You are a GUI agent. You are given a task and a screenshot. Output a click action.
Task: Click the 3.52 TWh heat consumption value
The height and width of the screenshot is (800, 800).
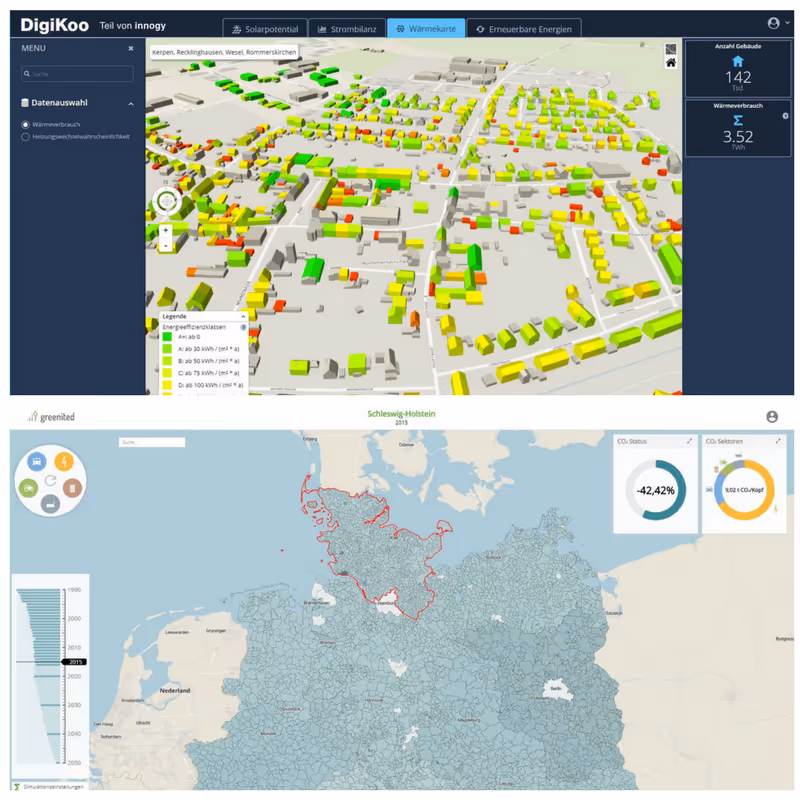(x=738, y=139)
